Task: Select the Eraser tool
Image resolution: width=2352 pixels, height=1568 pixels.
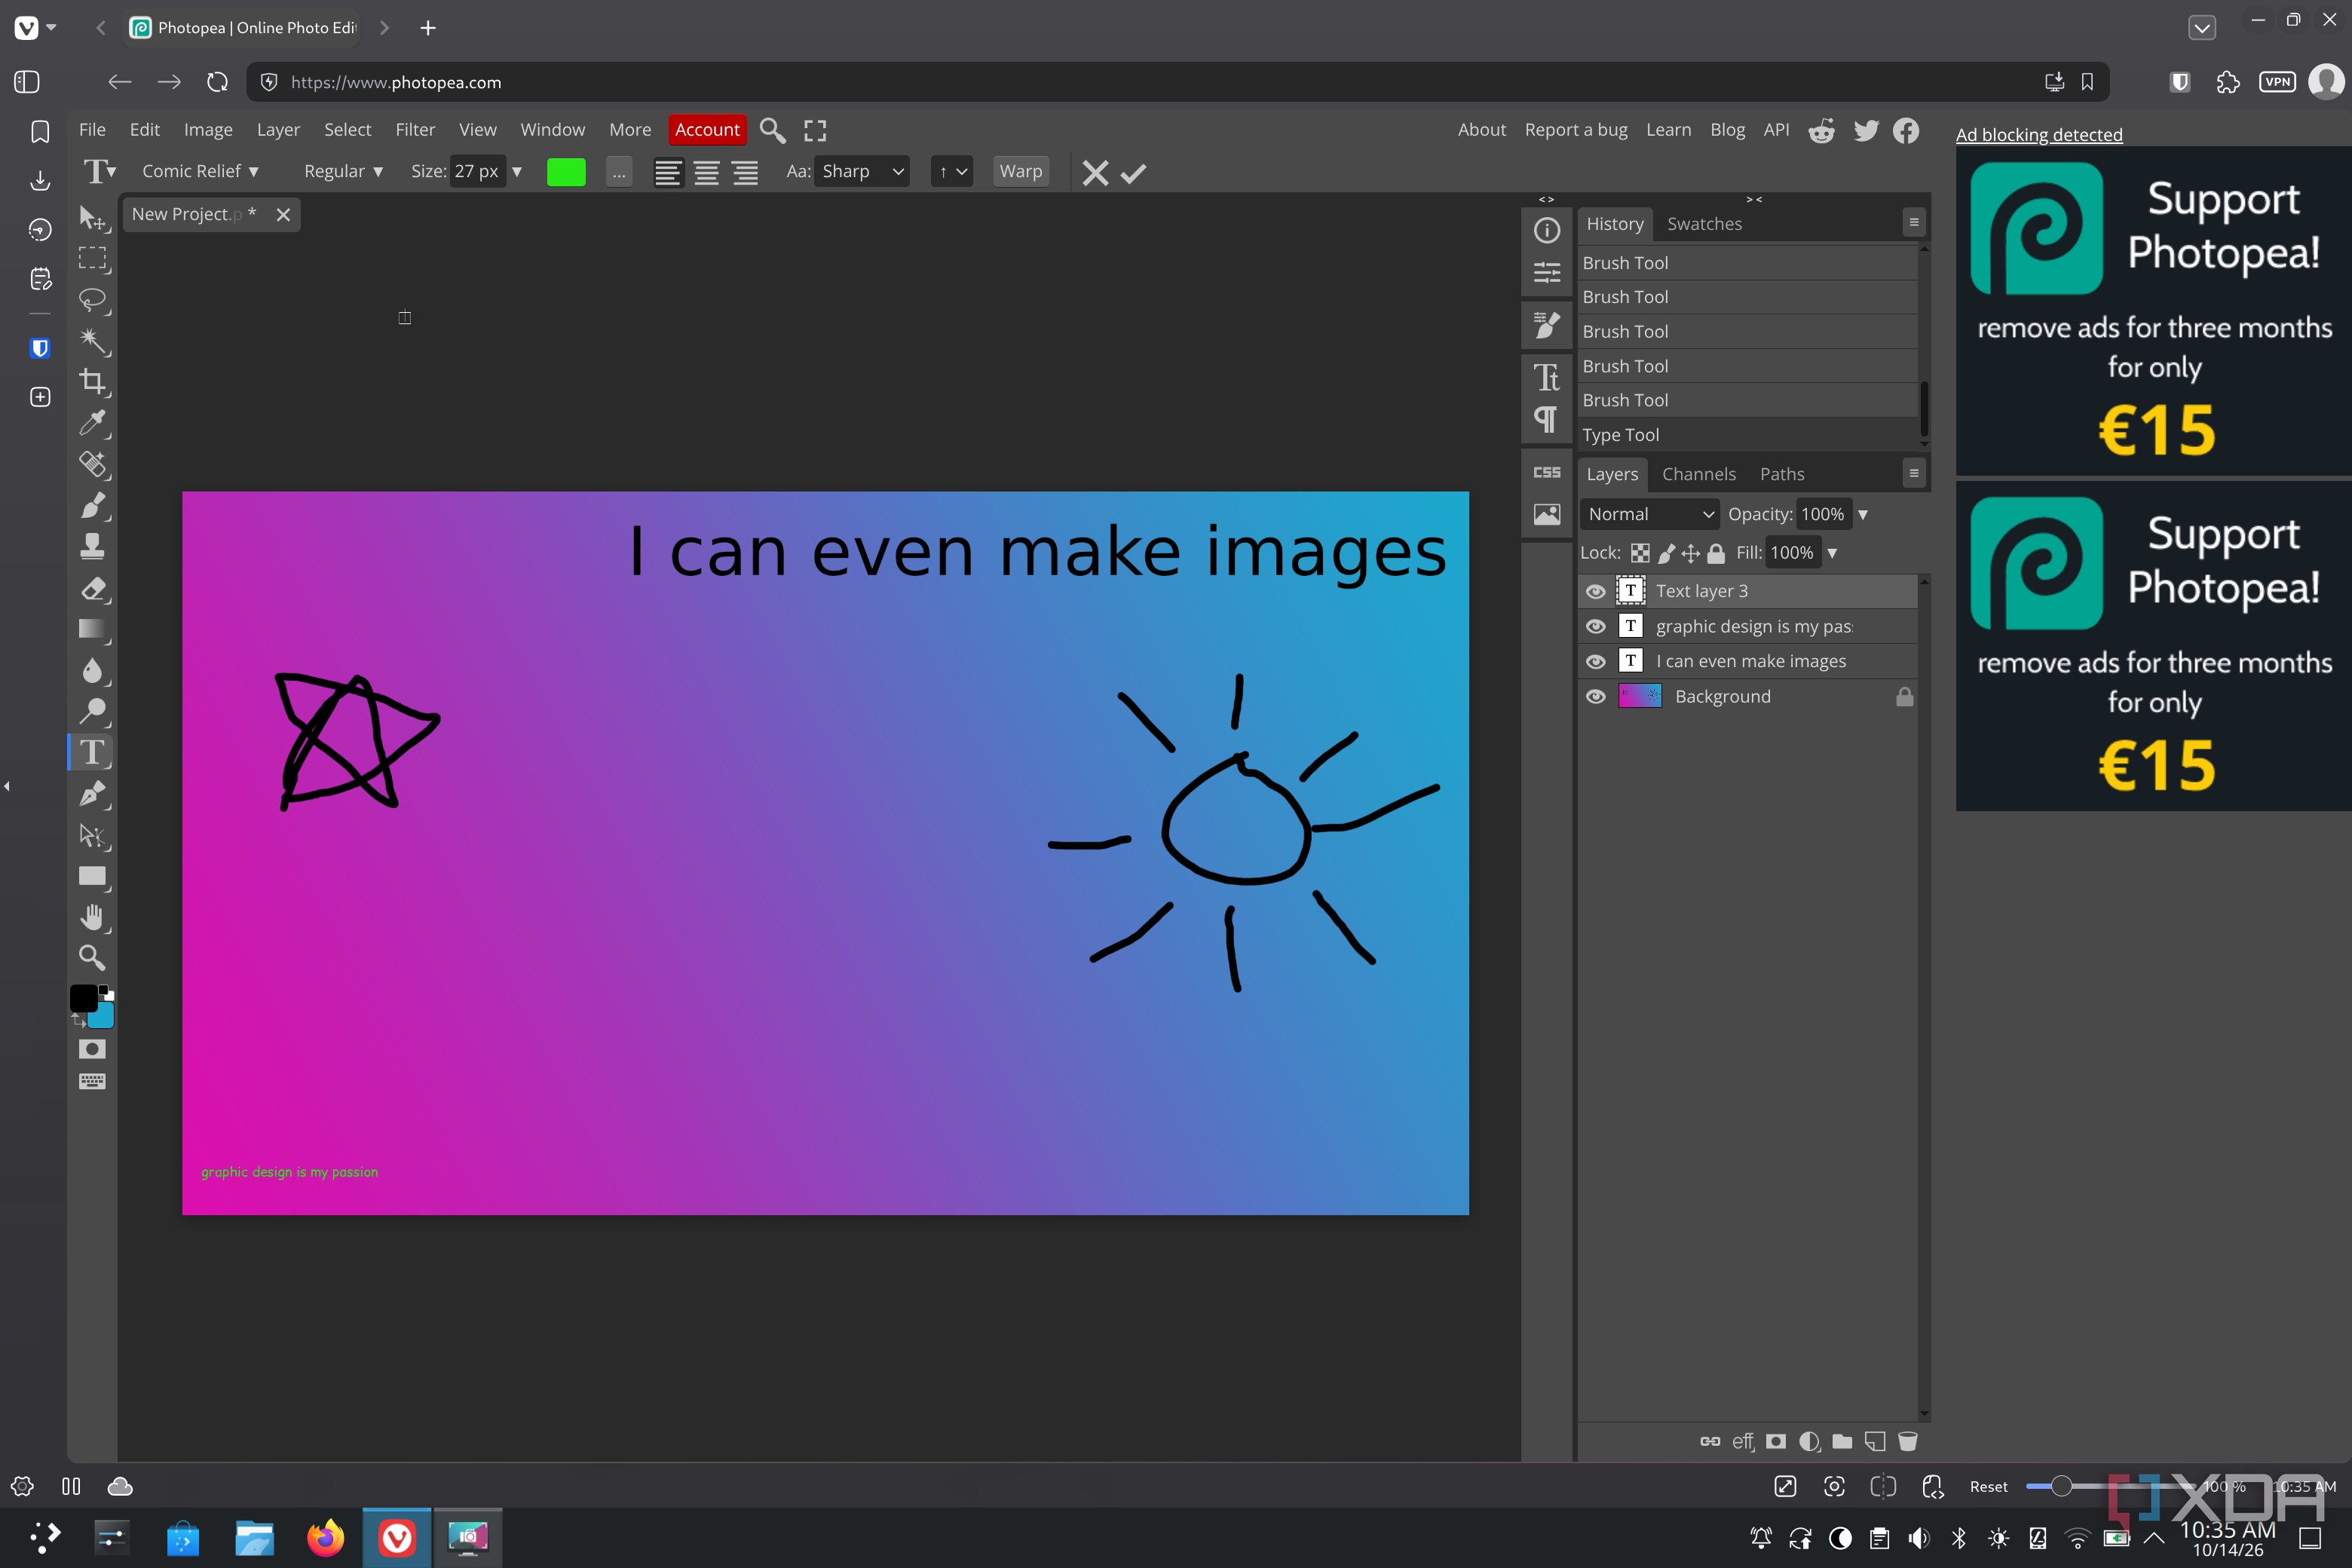Action: click(92, 588)
